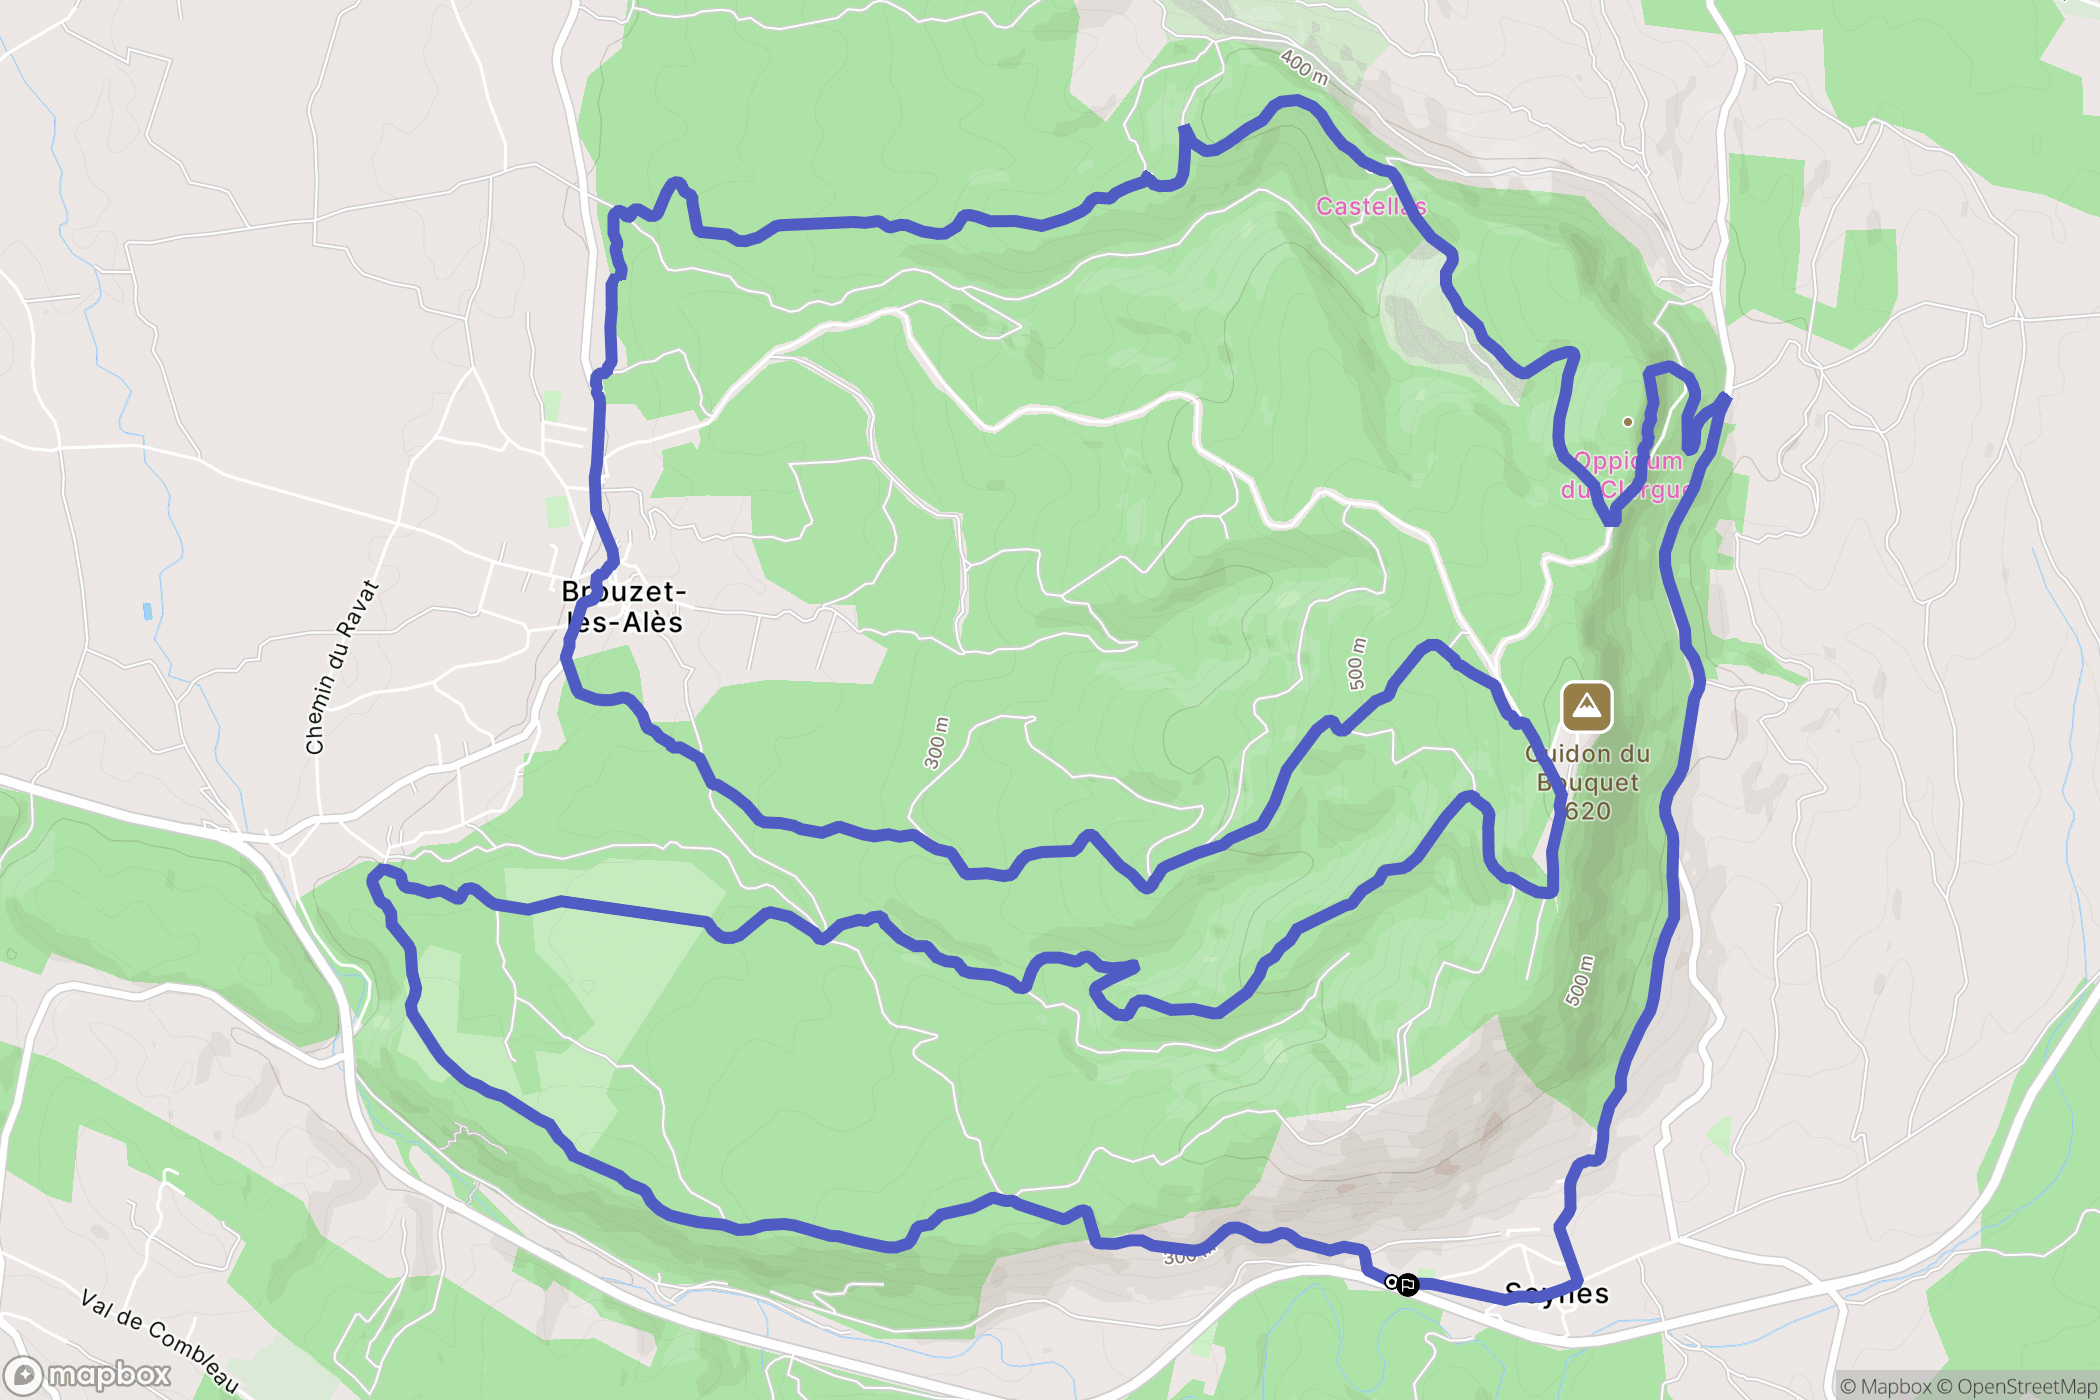
Task: Click the Oppidum site dot marker
Action: (x=1628, y=422)
